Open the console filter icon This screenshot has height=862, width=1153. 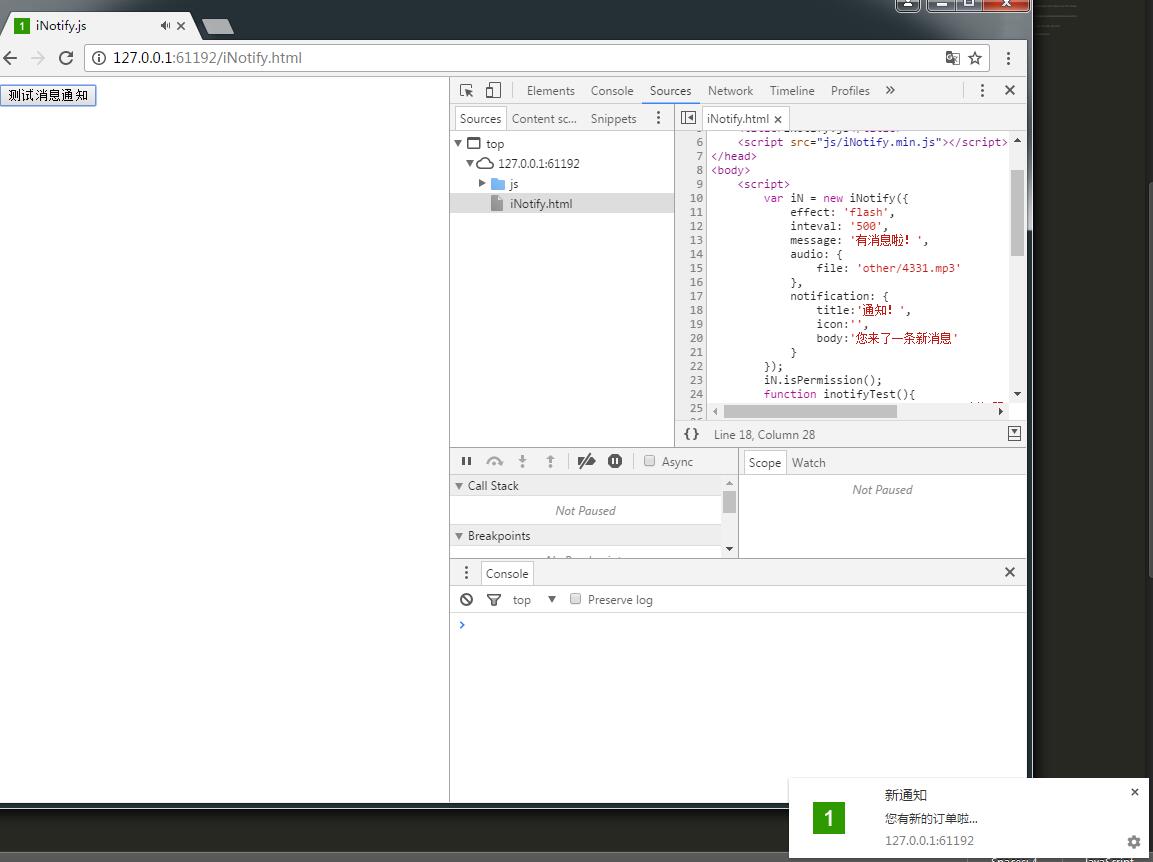(x=493, y=599)
